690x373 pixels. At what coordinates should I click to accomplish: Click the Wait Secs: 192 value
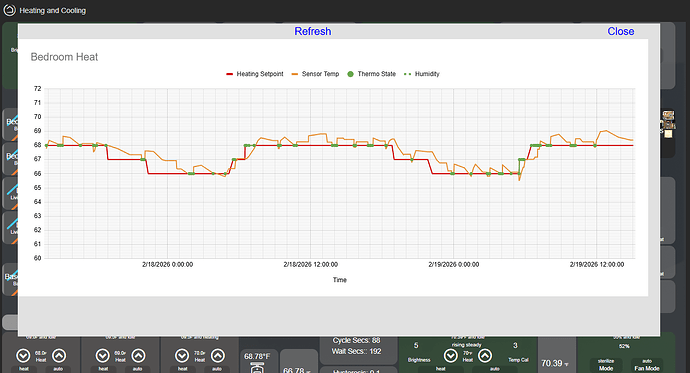(356, 351)
